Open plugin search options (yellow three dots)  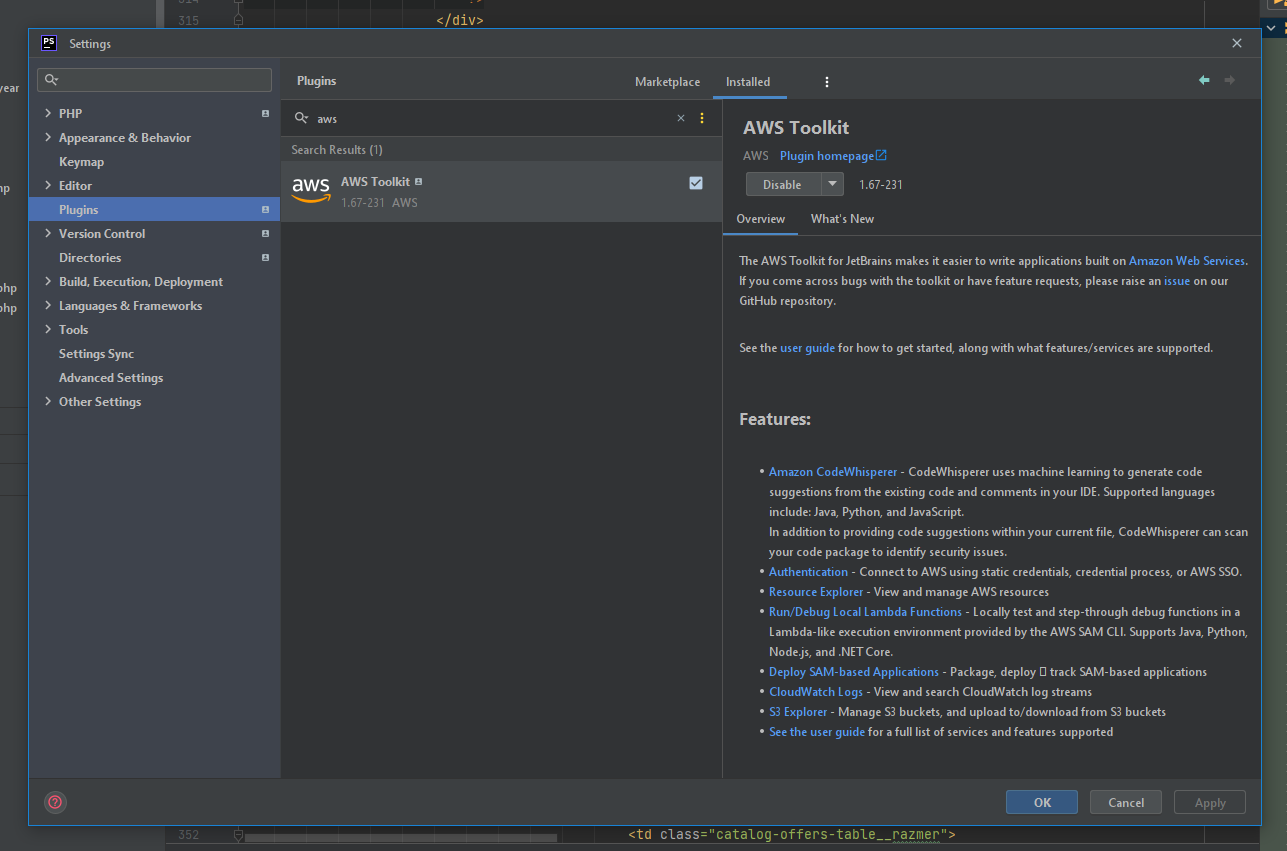702,118
